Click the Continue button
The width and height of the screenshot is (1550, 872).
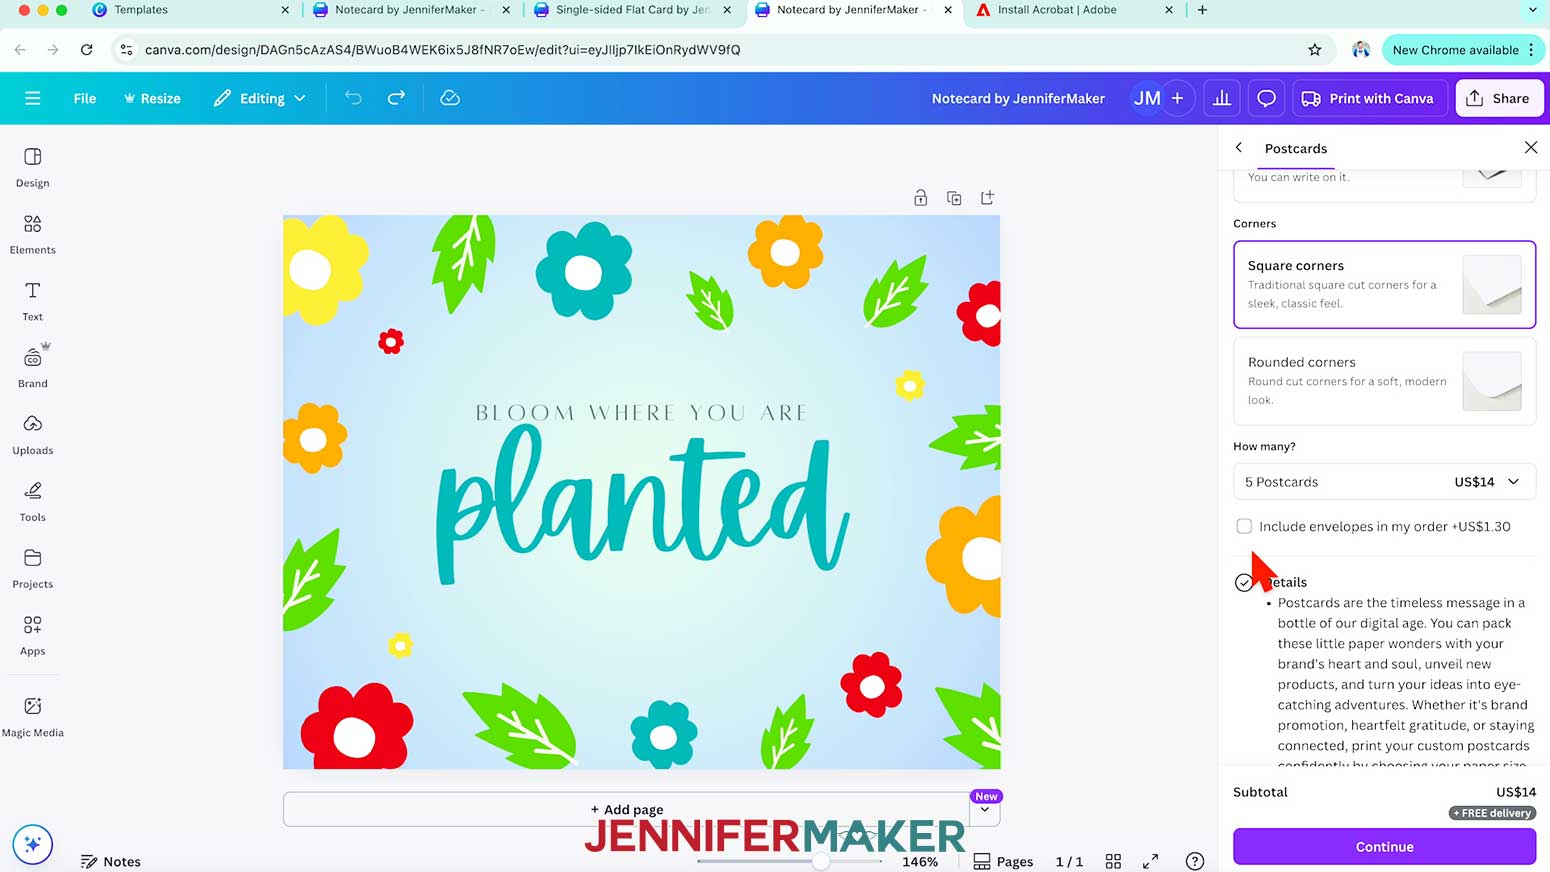click(1384, 846)
